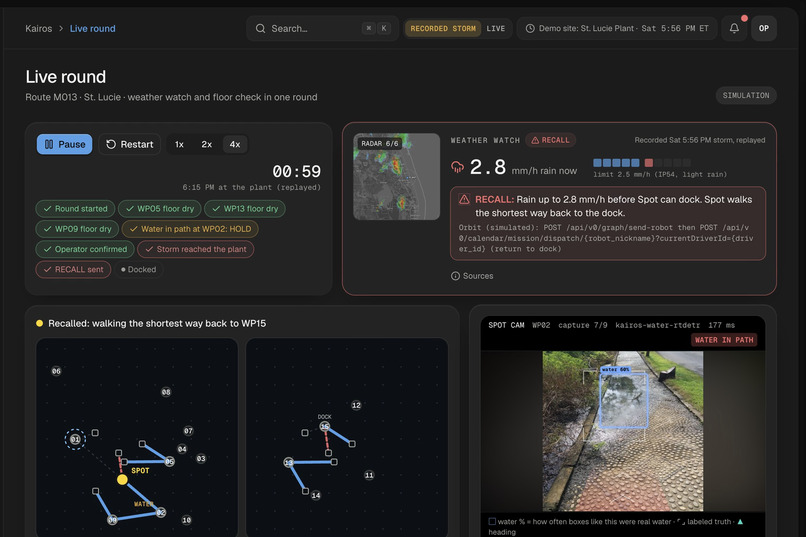The image size is (806, 537).
Task: Click the red rain limit segment
Action: tap(649, 163)
